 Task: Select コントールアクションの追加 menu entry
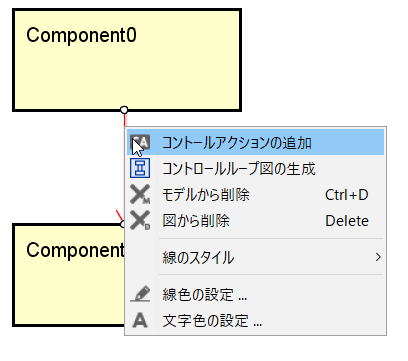(255, 143)
